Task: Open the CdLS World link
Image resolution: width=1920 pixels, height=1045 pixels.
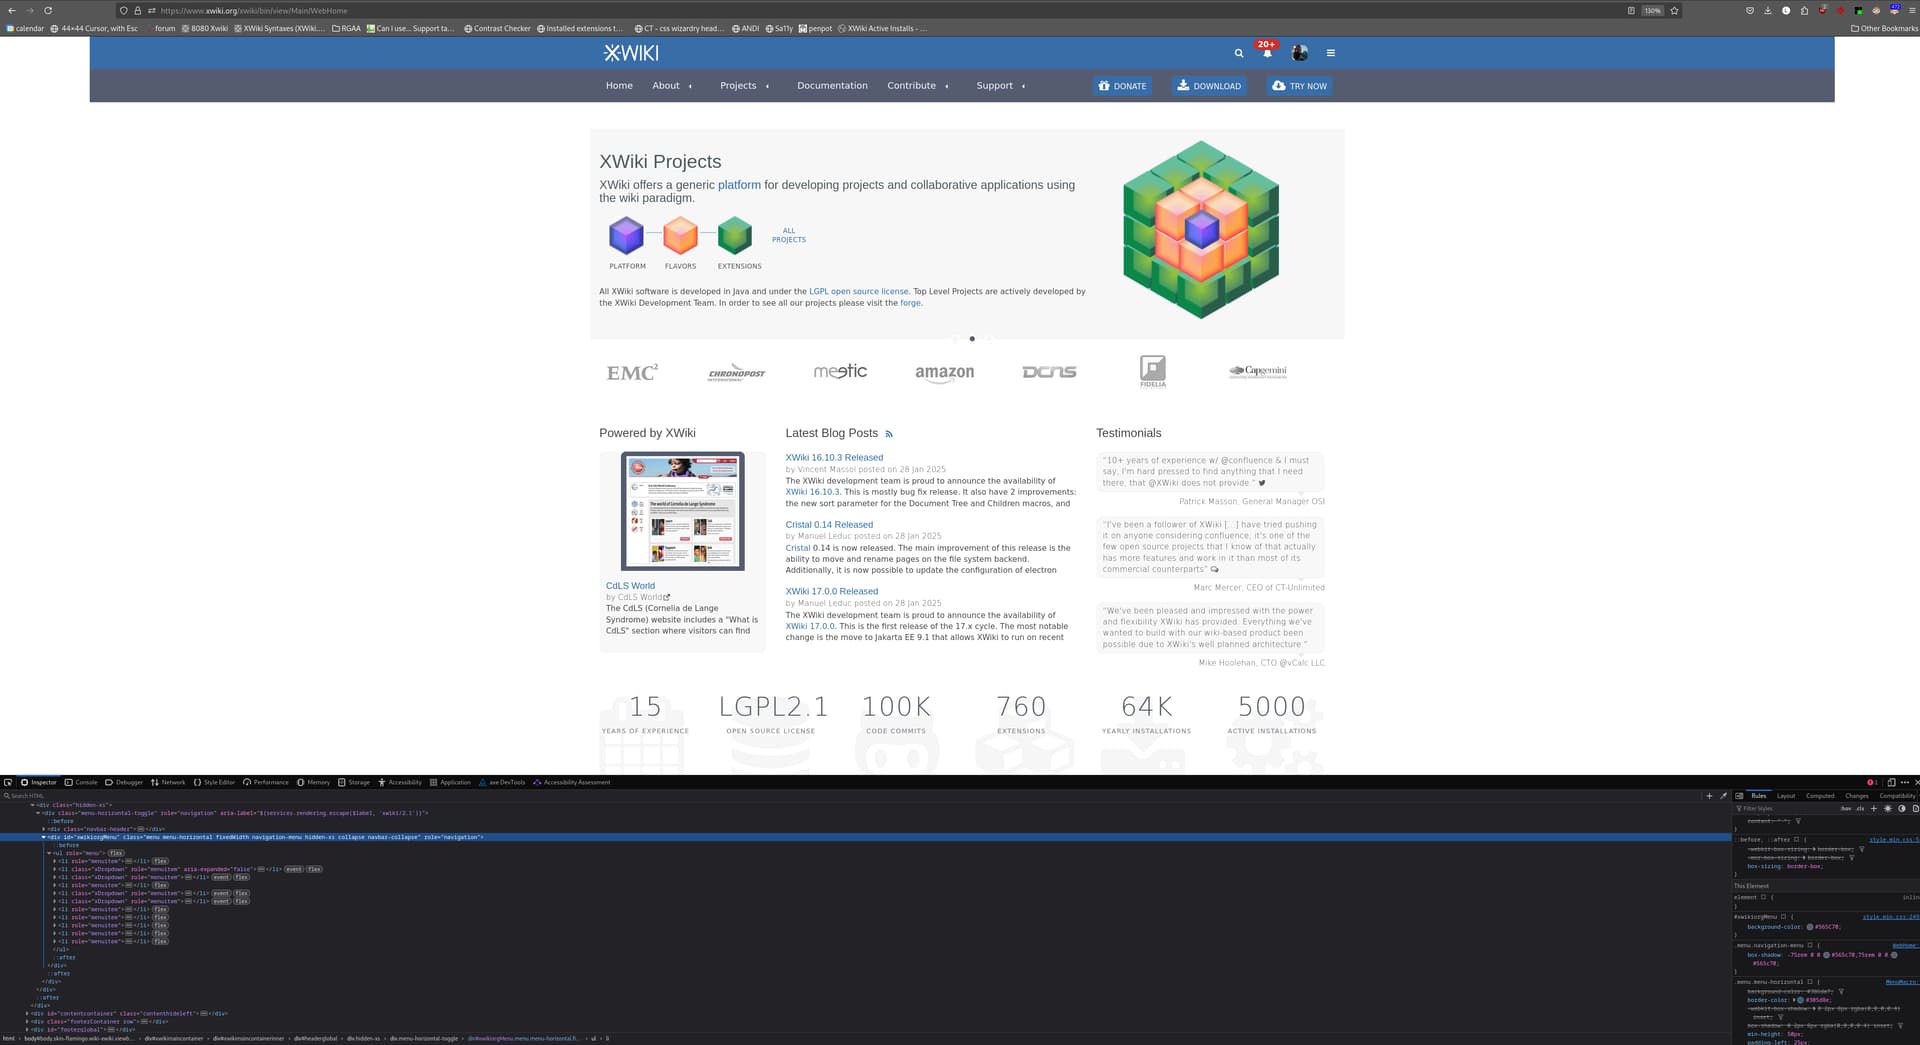Action: (630, 586)
